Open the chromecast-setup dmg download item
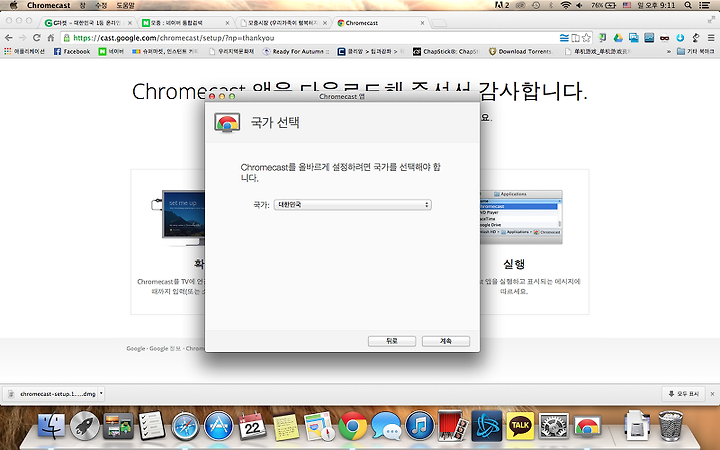This screenshot has width=720, height=450. point(51,394)
